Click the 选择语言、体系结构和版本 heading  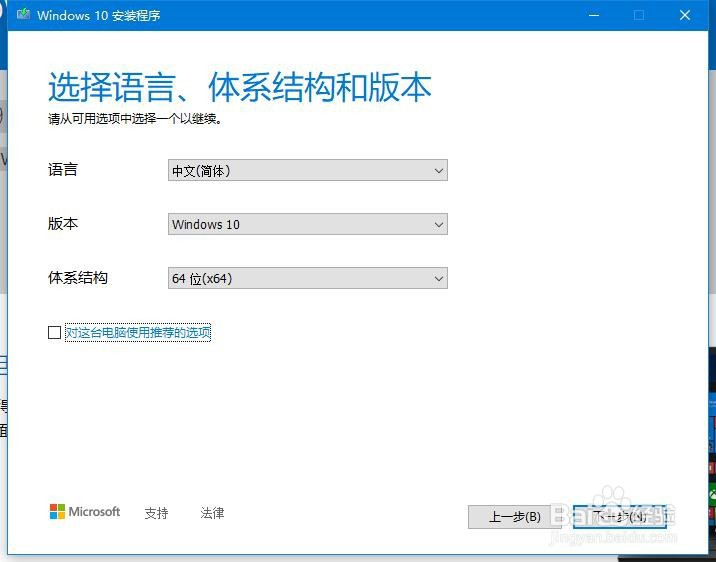(x=240, y=87)
